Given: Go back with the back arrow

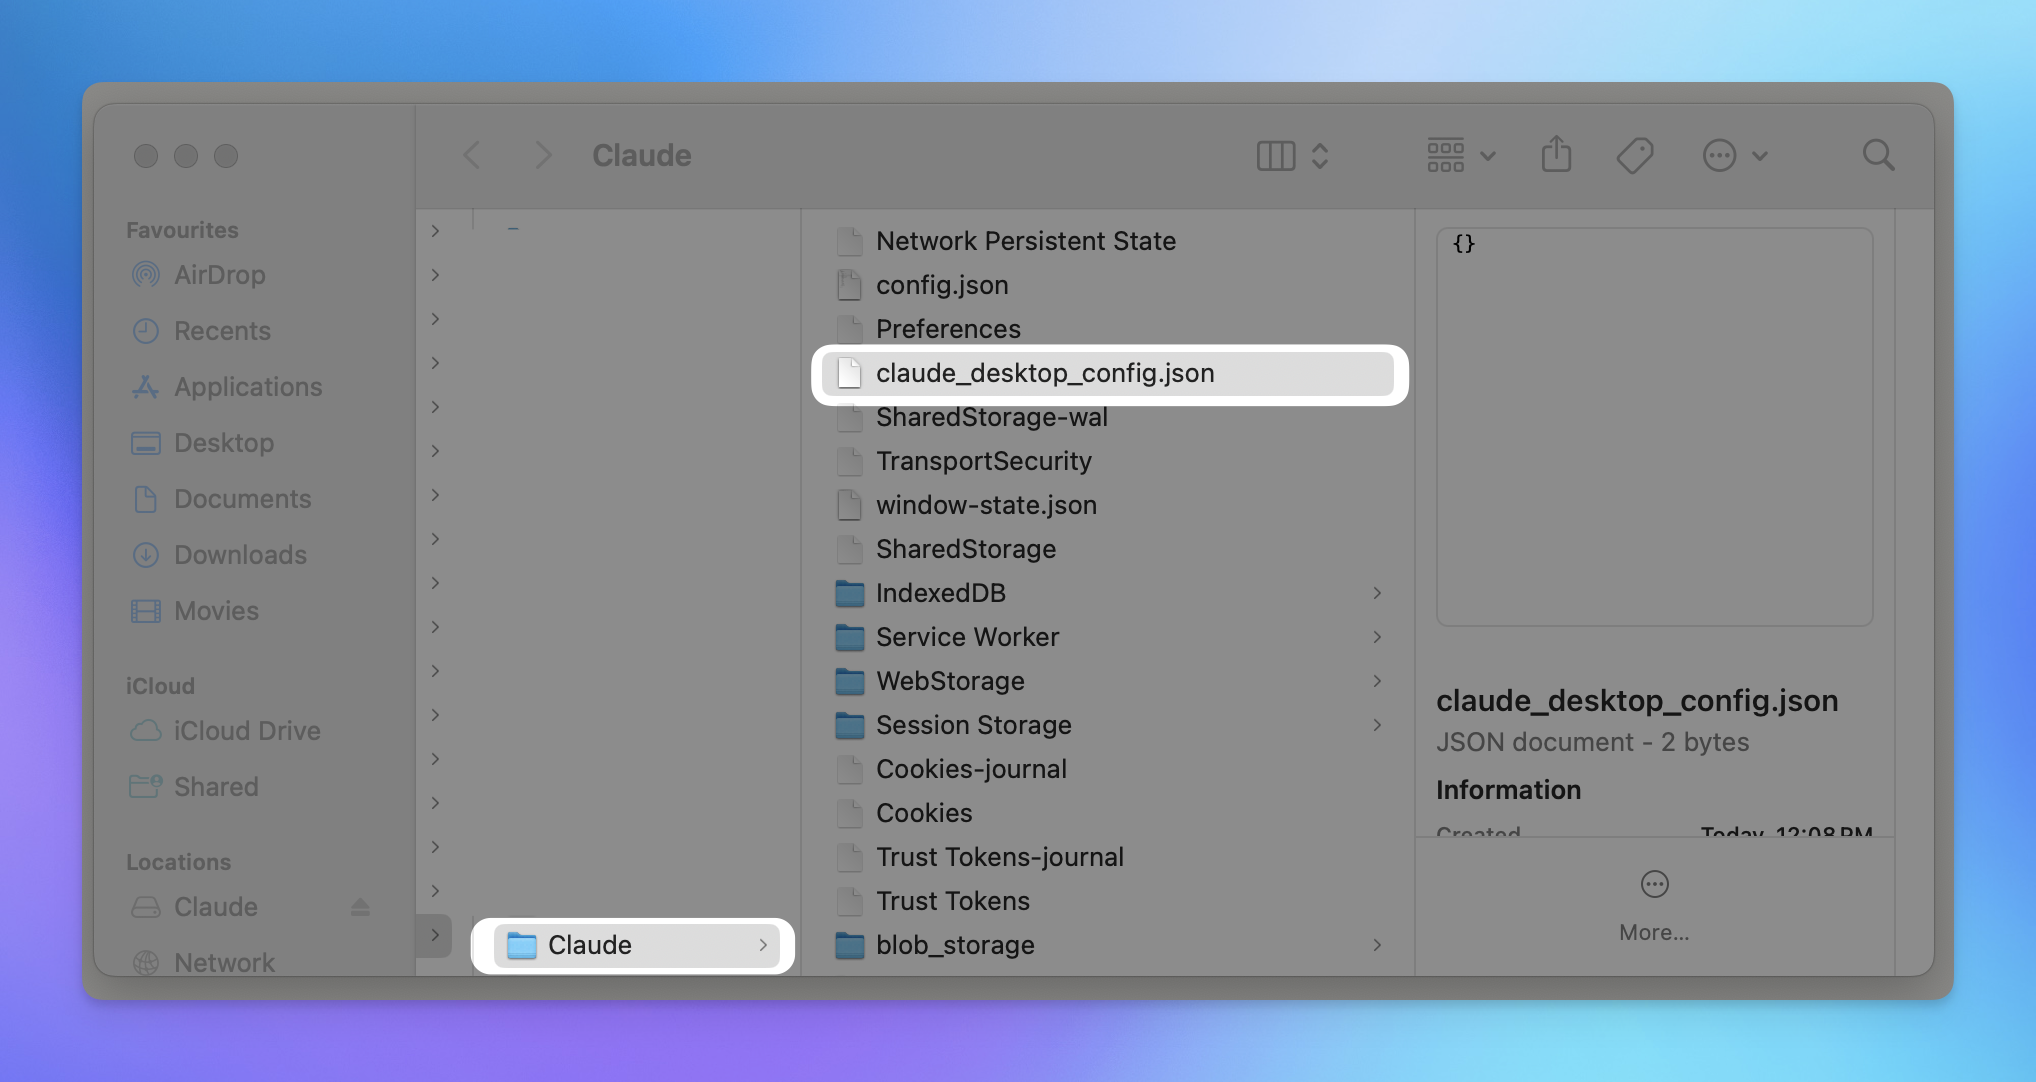Looking at the screenshot, I should click(x=472, y=155).
